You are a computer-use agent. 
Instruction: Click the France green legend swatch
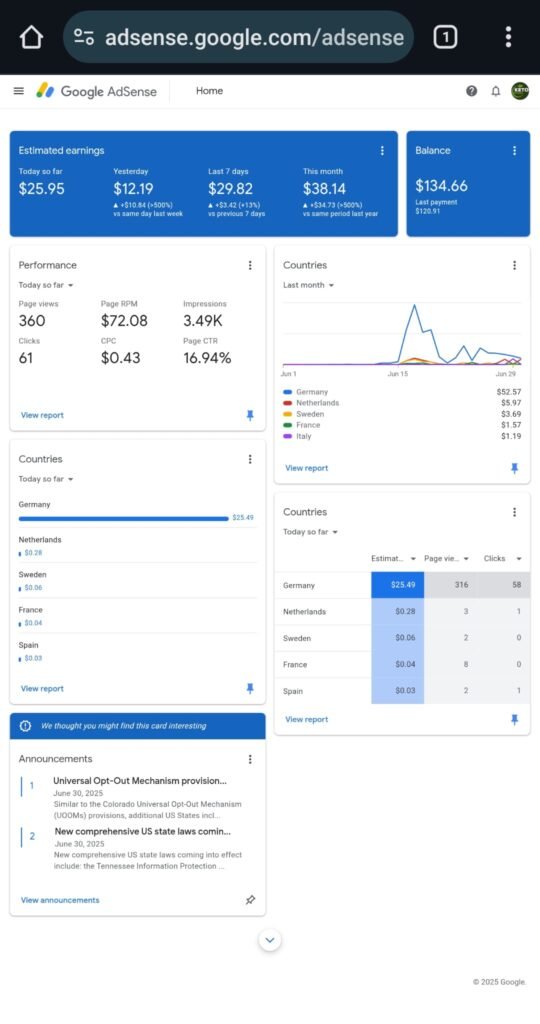click(287, 425)
